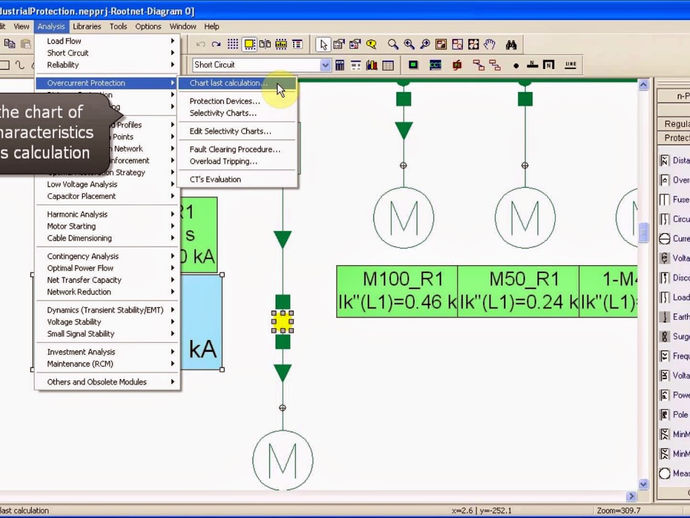Image resolution: width=690 pixels, height=518 pixels.
Task: Expand Dynamics (Transient Stability/EMT) submenu
Action: point(107,310)
